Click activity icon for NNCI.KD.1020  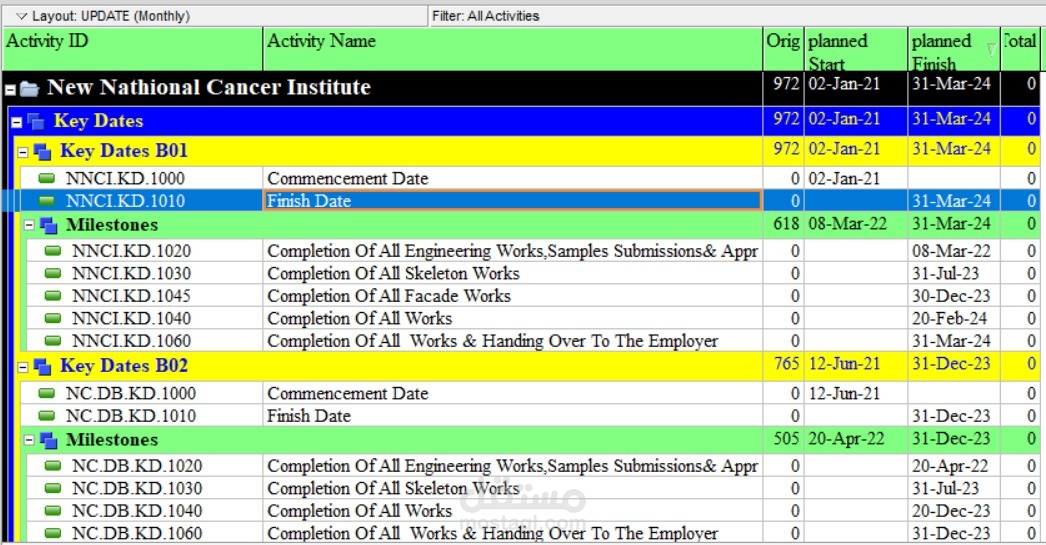pyautogui.click(x=53, y=251)
